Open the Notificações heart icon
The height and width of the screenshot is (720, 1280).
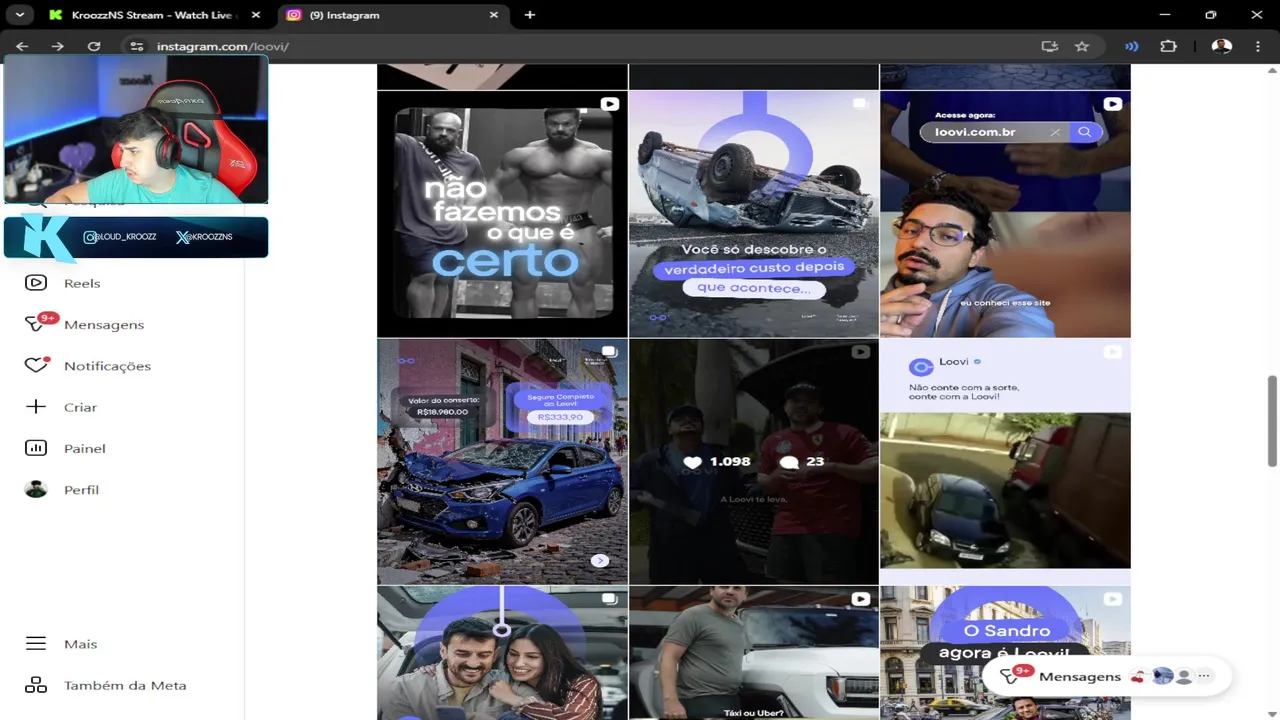click(36, 366)
